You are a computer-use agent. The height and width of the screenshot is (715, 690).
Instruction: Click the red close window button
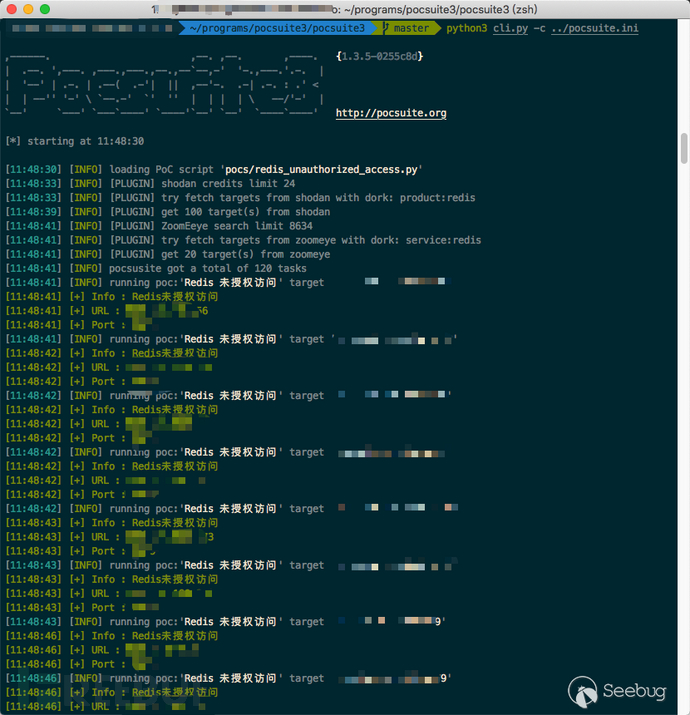click(x=12, y=9)
